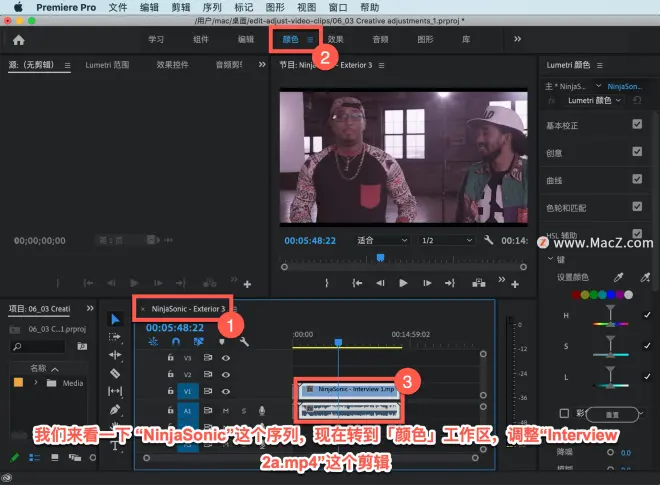Open the Lumetri 范围 tab
The width and height of the screenshot is (660, 485).
pyautogui.click(x=107, y=65)
